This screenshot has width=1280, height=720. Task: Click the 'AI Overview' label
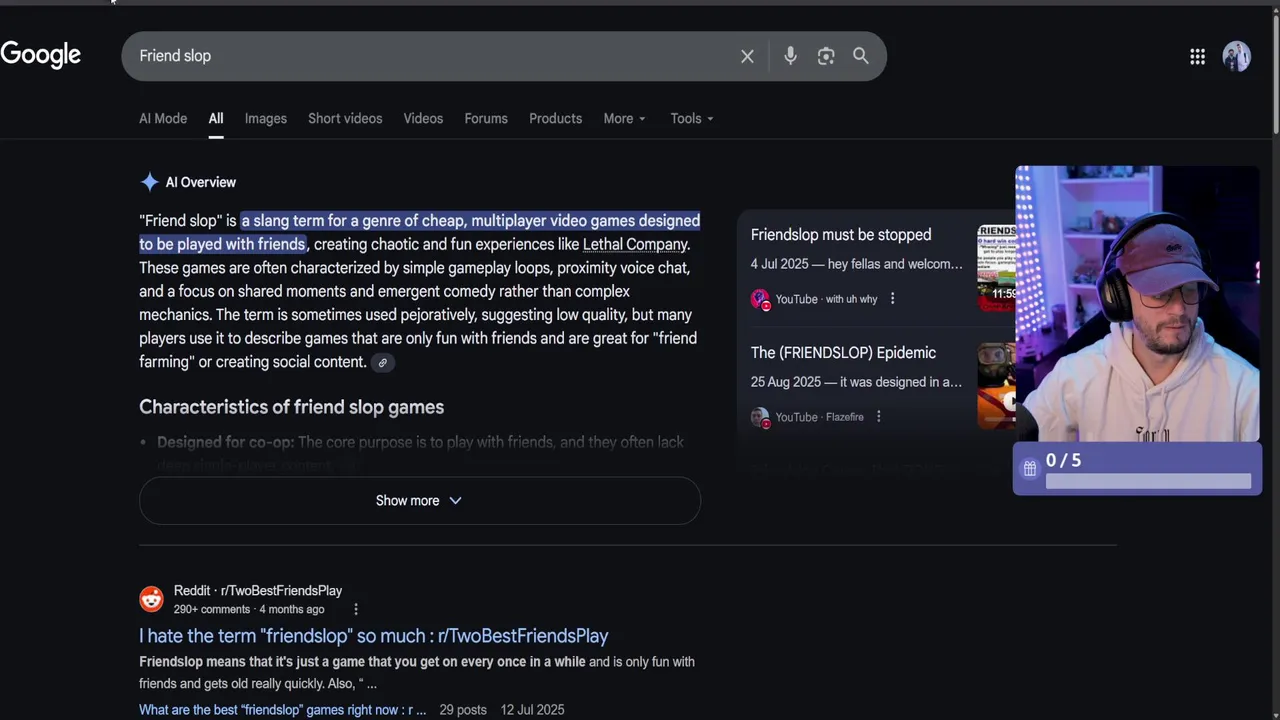201,182
